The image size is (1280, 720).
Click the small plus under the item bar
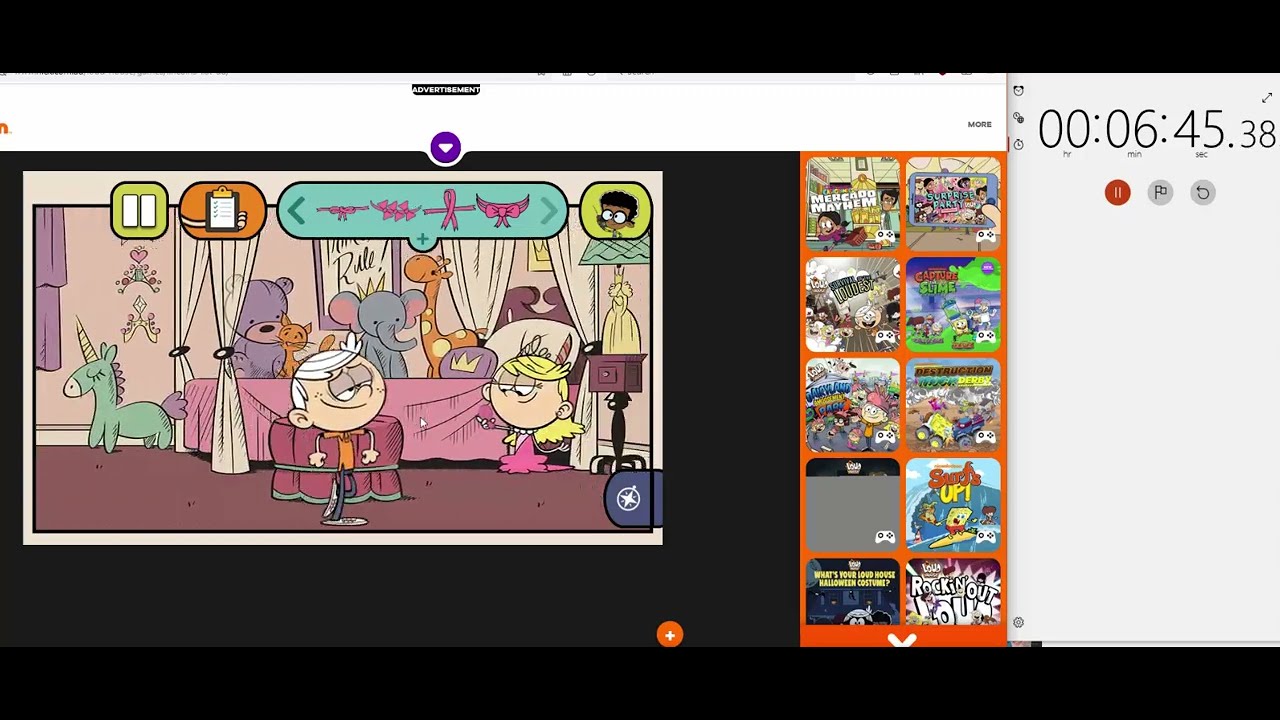point(422,240)
